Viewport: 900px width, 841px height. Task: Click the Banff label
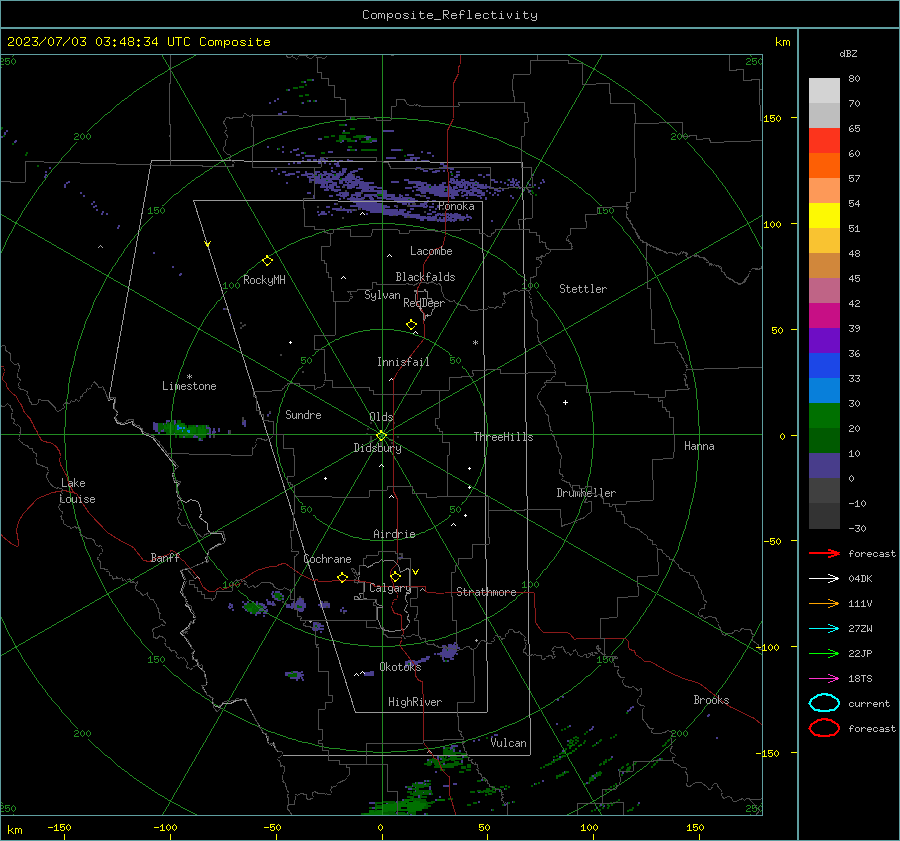click(x=165, y=557)
